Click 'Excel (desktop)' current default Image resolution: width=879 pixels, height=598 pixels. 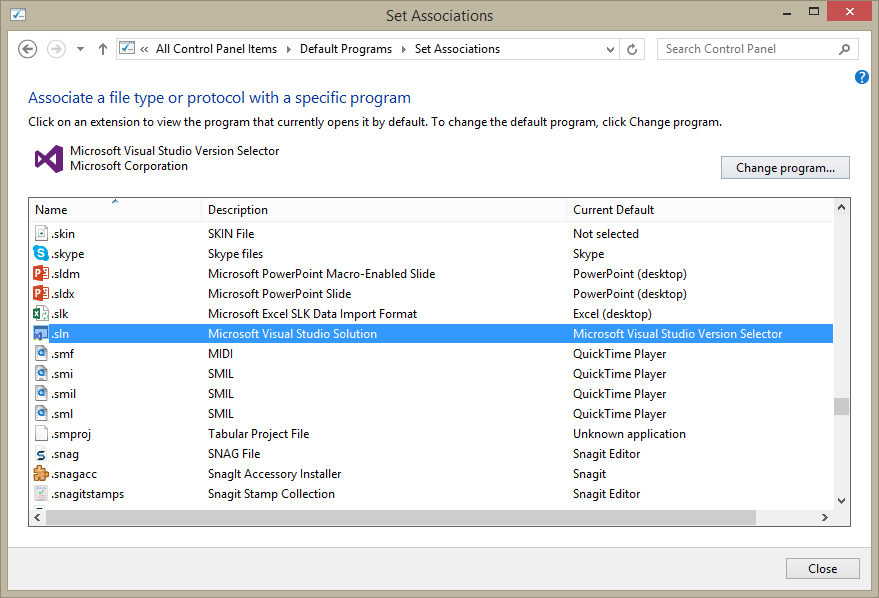[612, 314]
